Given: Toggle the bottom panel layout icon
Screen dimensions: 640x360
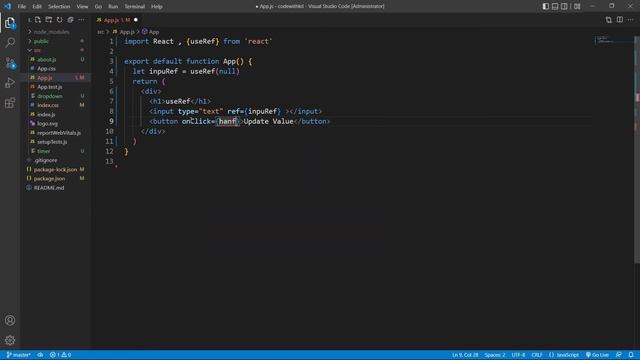Looking at the screenshot, I should 555,6.
